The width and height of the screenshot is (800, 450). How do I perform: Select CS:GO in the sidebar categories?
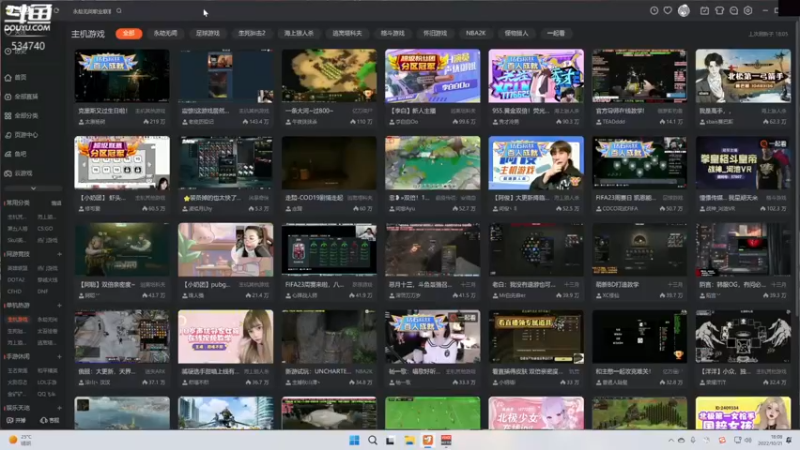pyautogui.click(x=45, y=229)
